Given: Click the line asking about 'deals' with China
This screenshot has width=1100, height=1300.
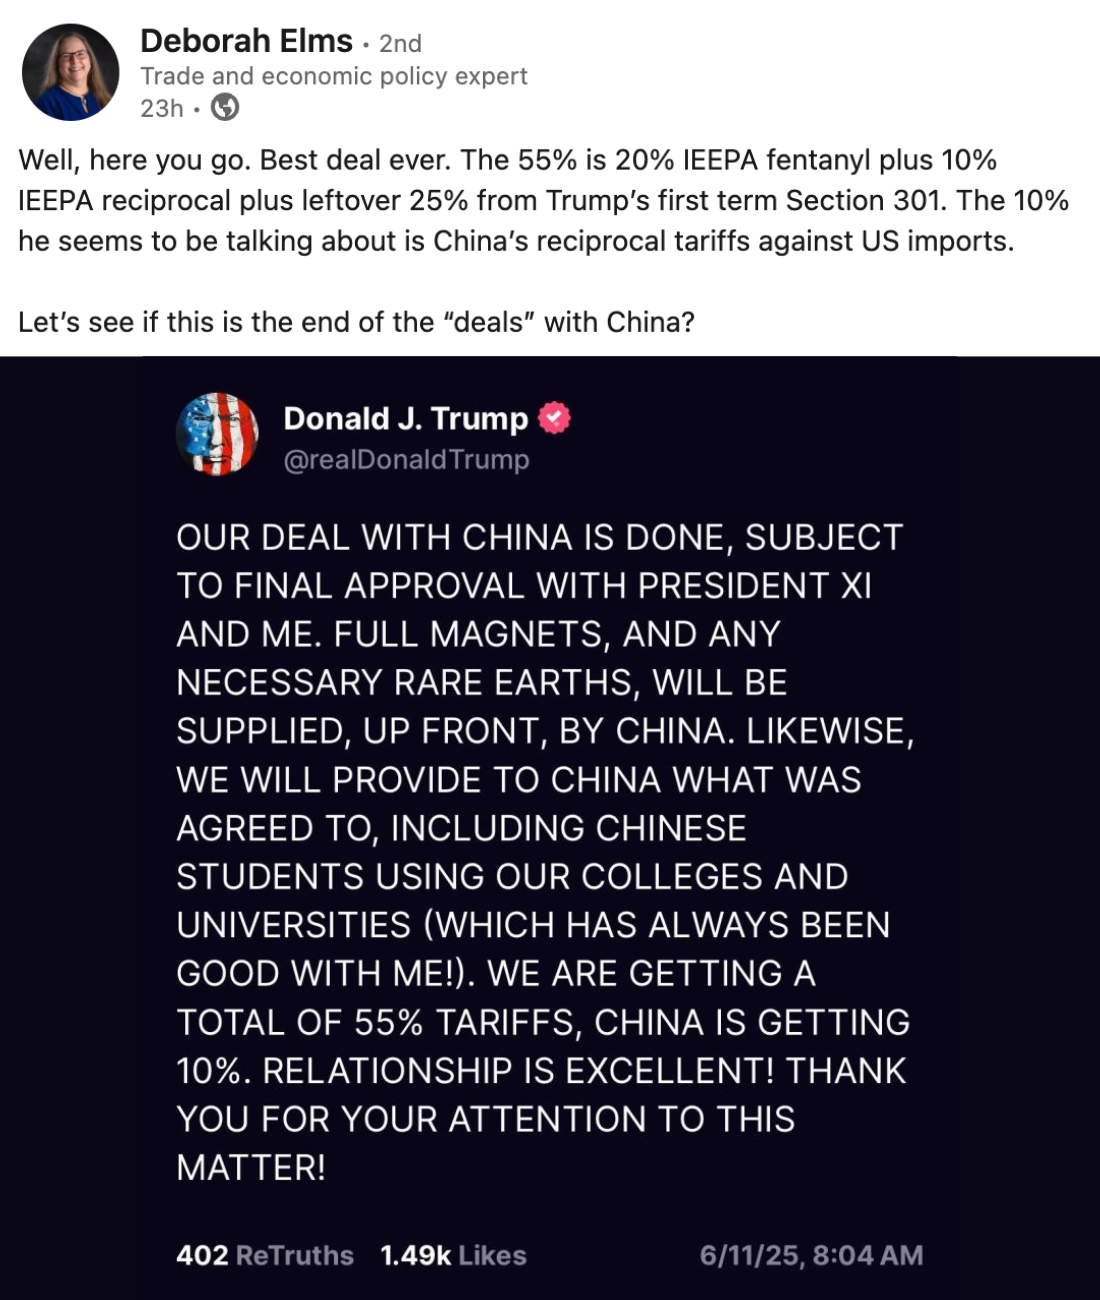Looking at the screenshot, I should (x=356, y=322).
